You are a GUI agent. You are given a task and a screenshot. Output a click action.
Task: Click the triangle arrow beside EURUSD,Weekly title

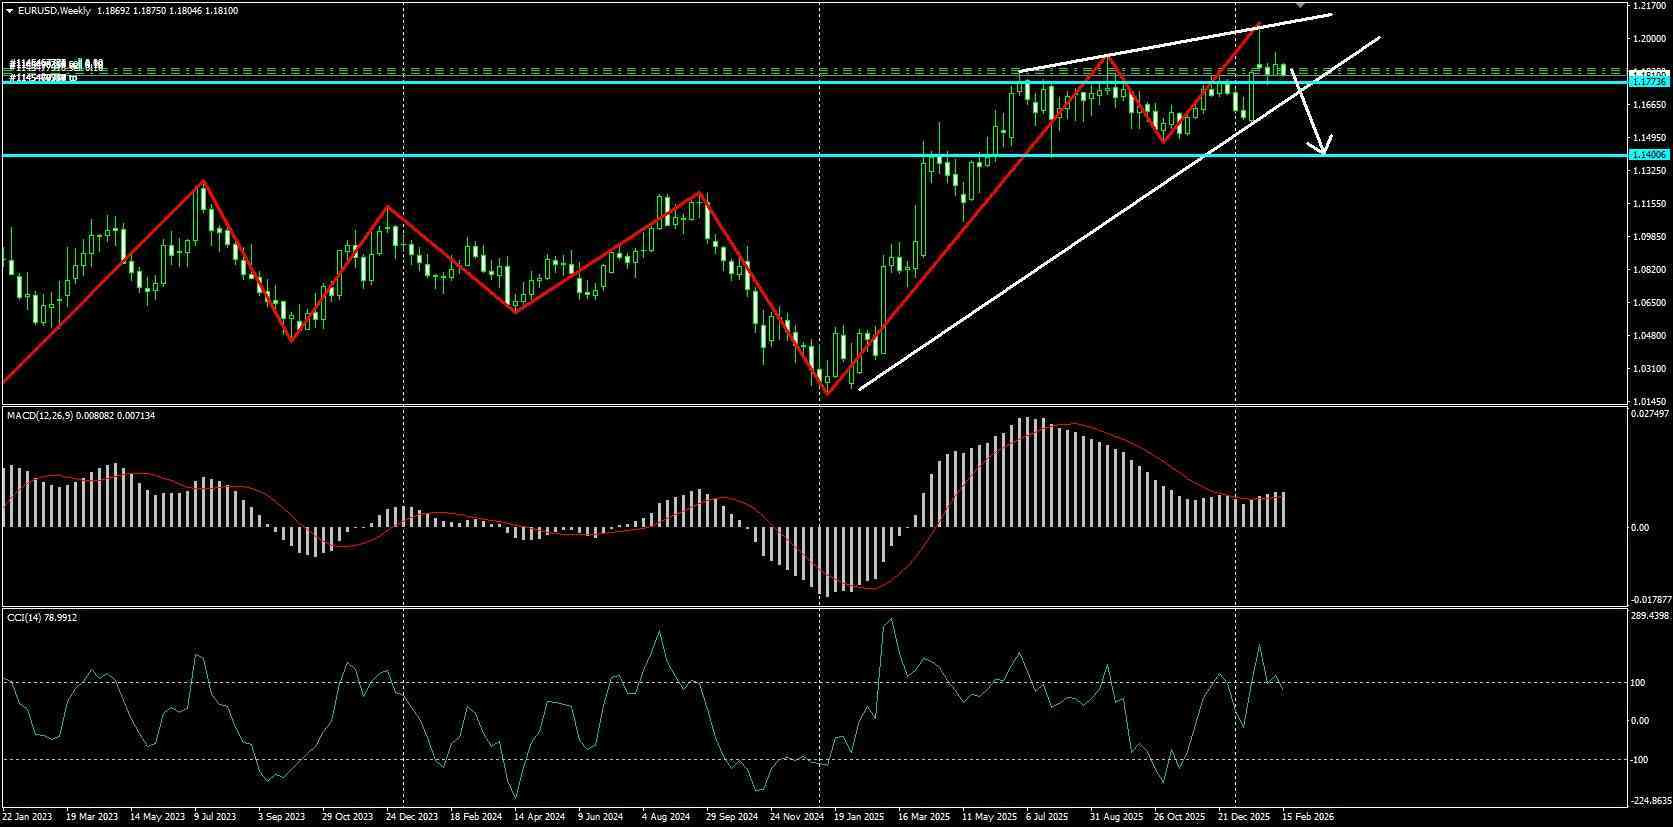(x=10, y=10)
